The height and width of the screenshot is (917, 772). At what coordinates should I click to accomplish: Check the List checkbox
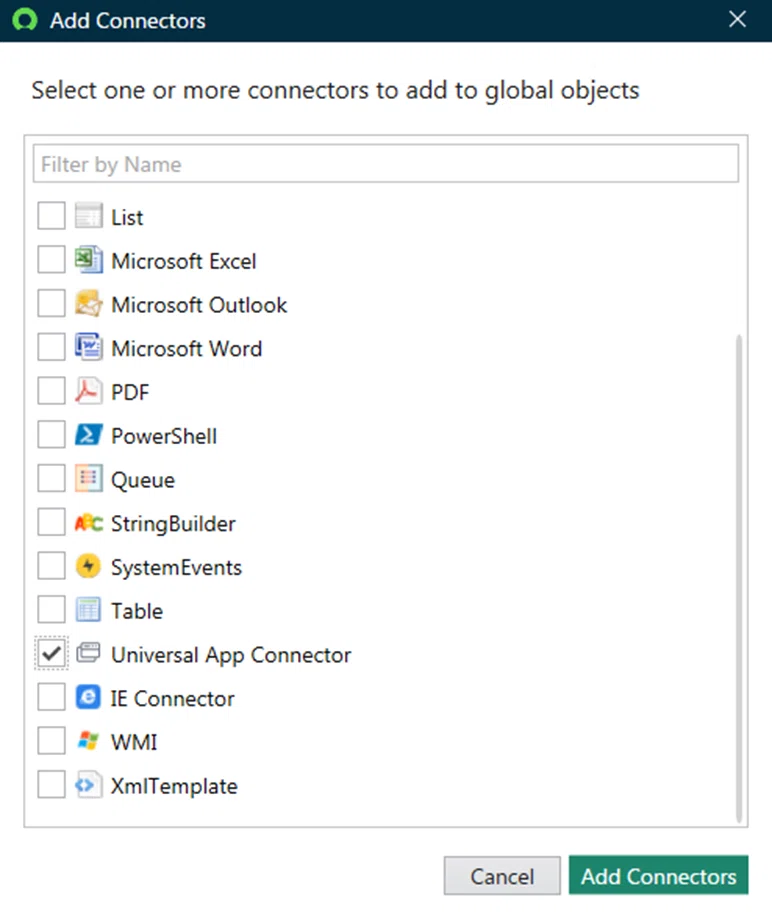point(51,216)
